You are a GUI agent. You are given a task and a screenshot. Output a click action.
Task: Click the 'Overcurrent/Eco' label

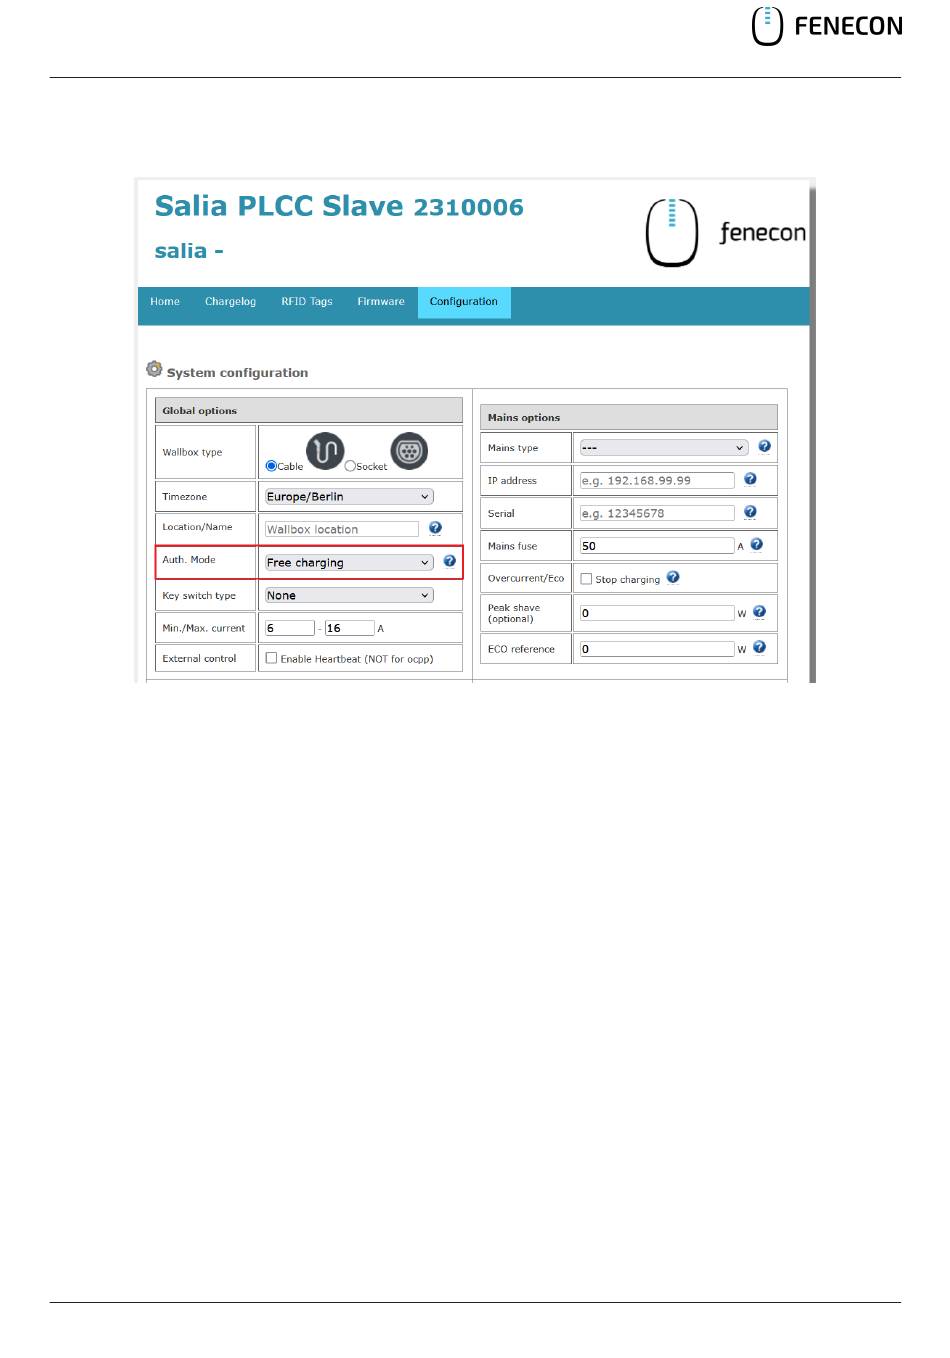point(526,578)
